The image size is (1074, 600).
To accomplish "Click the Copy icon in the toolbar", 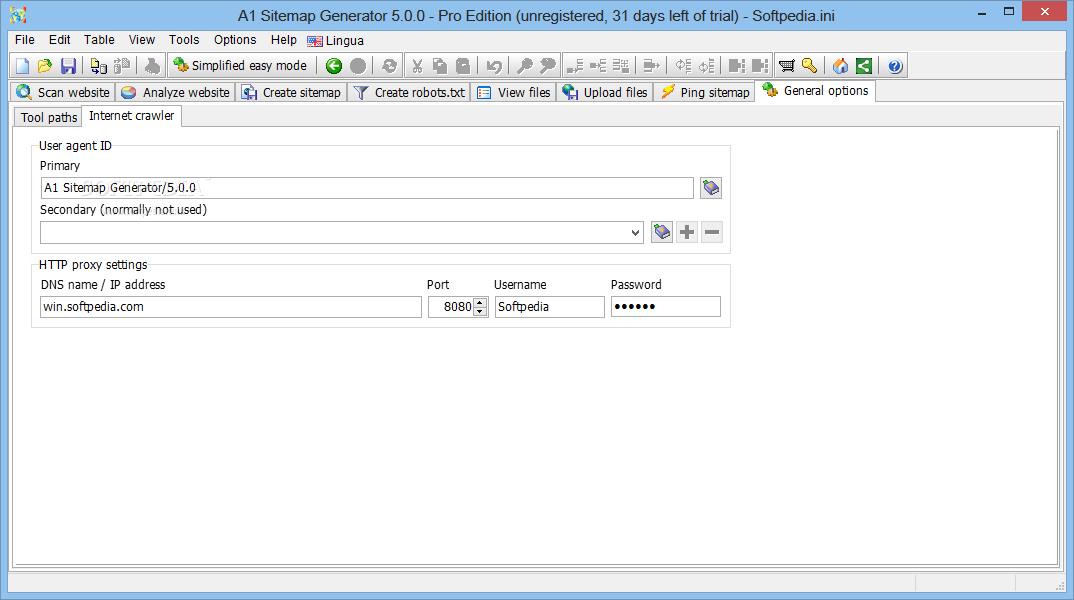I will [x=440, y=66].
